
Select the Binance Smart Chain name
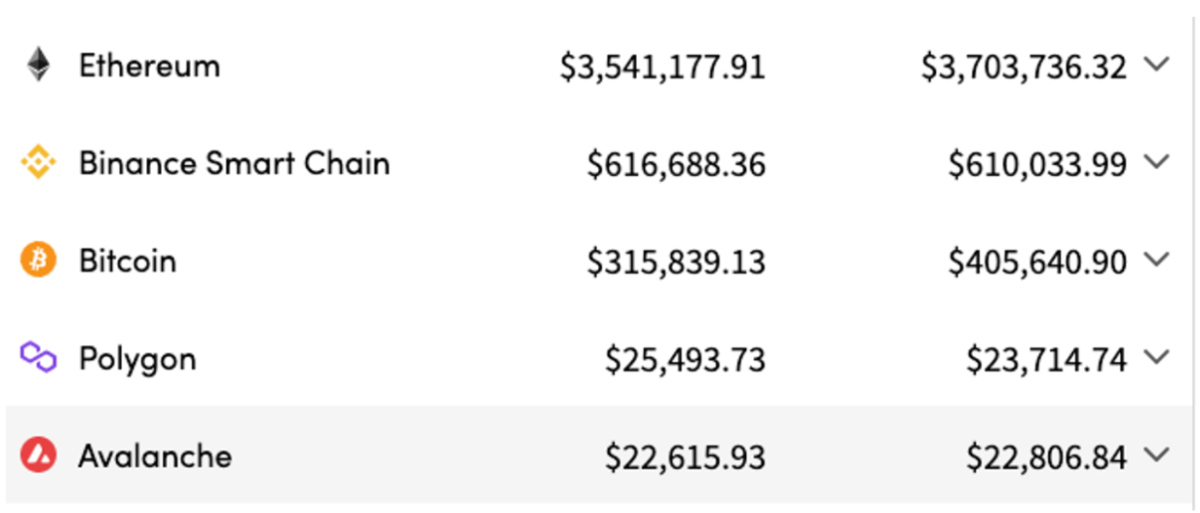tap(234, 163)
